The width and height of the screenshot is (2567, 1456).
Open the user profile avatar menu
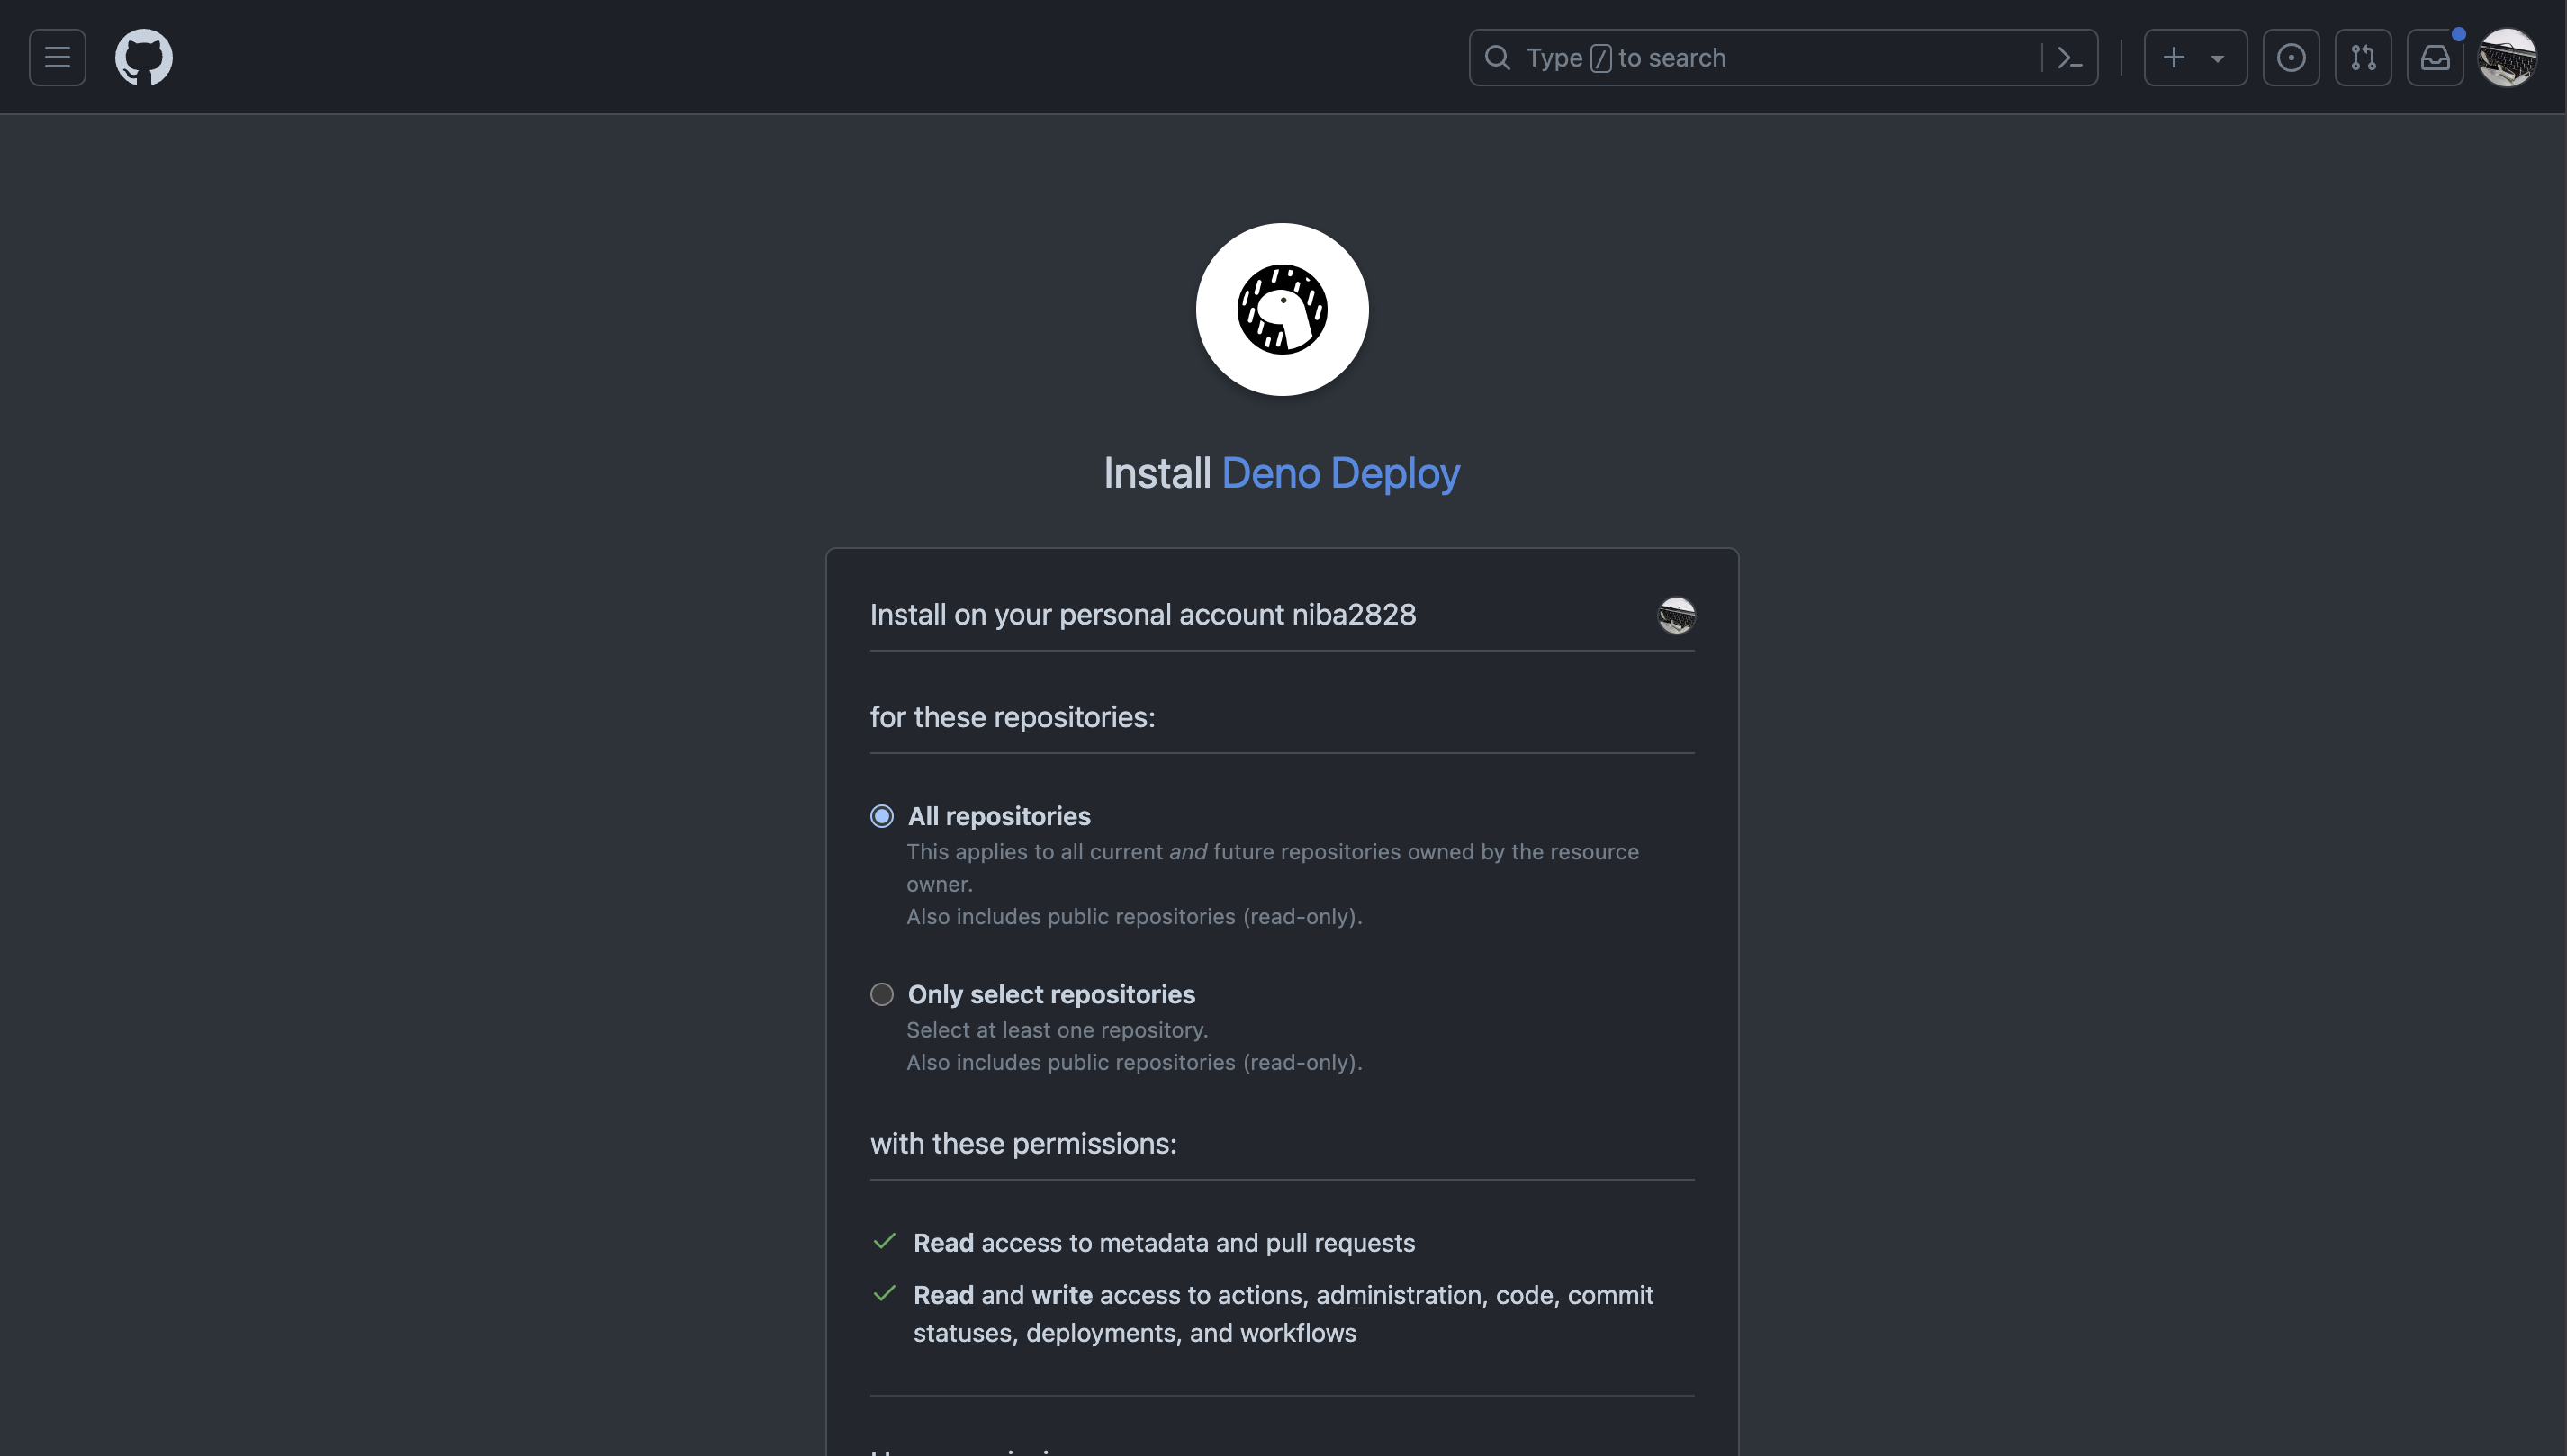click(x=2506, y=58)
